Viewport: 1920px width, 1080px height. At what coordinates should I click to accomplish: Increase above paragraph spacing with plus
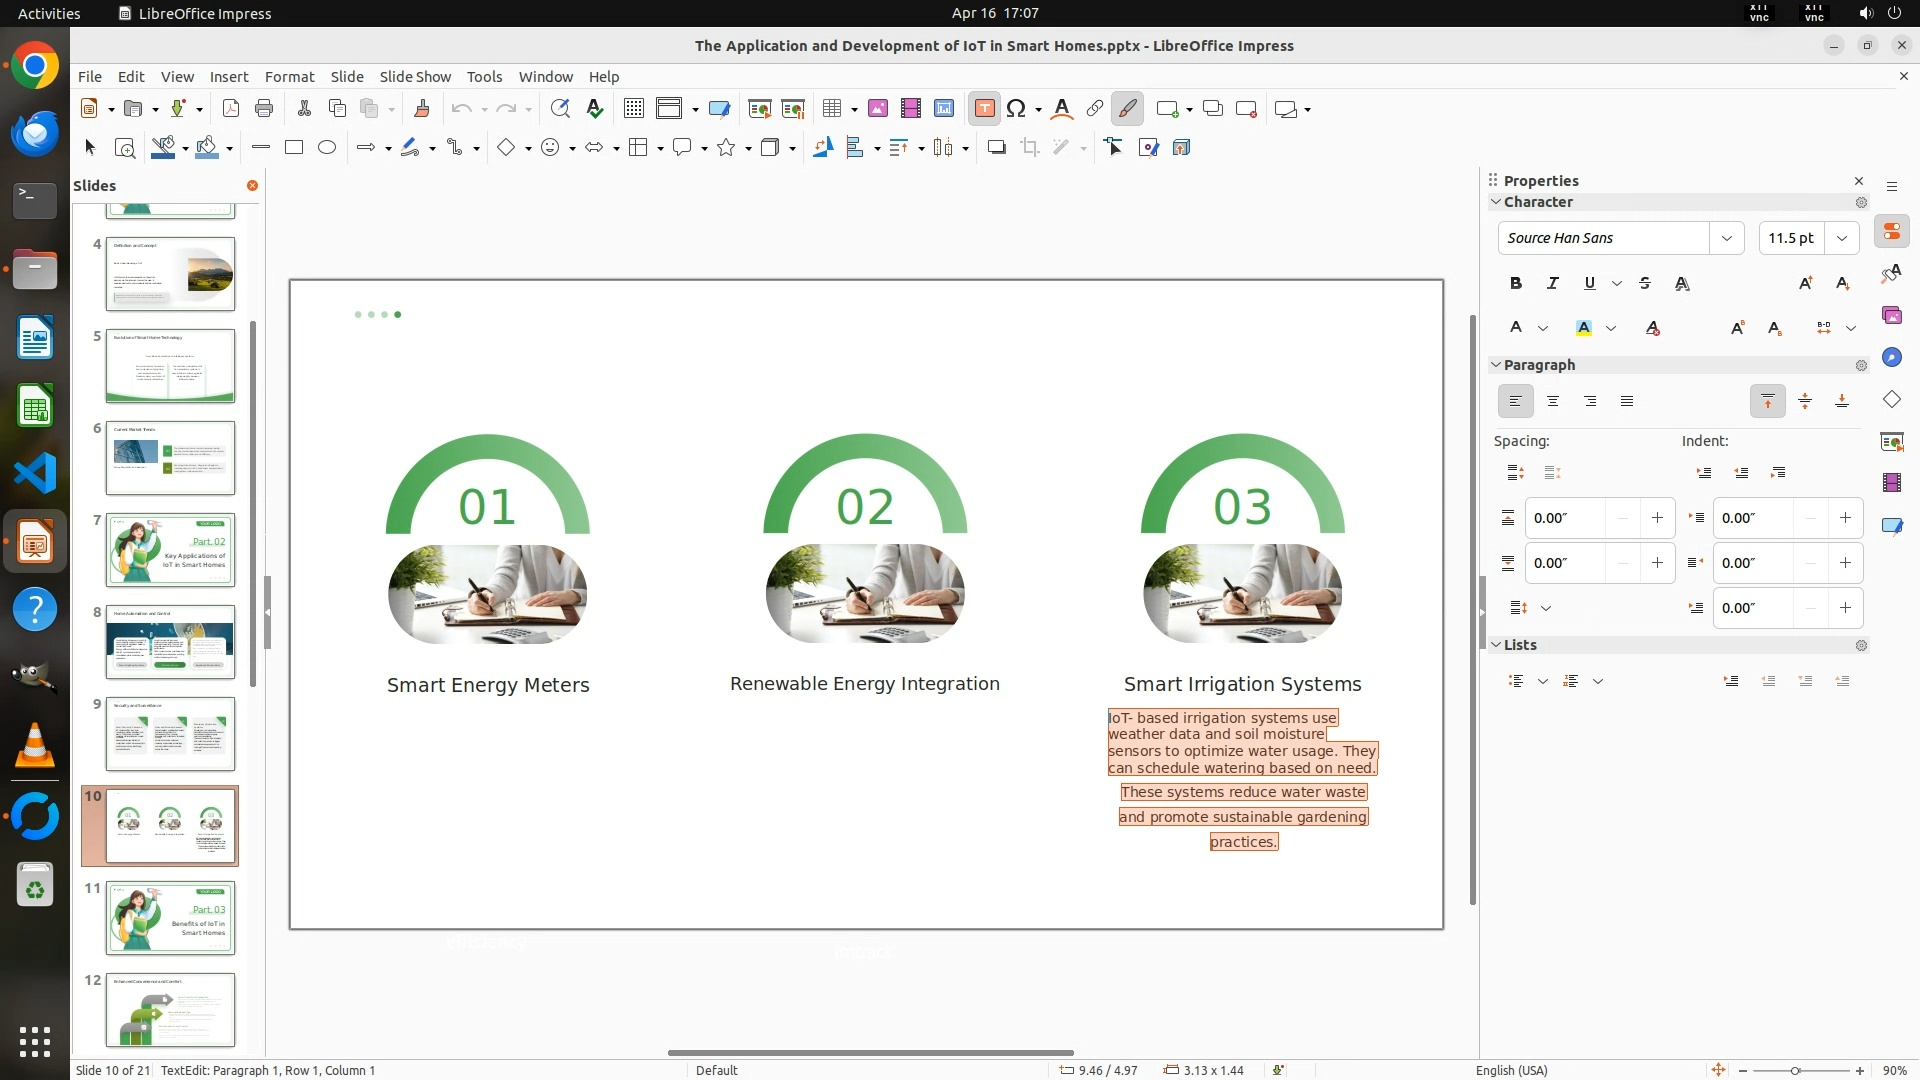coord(1657,518)
